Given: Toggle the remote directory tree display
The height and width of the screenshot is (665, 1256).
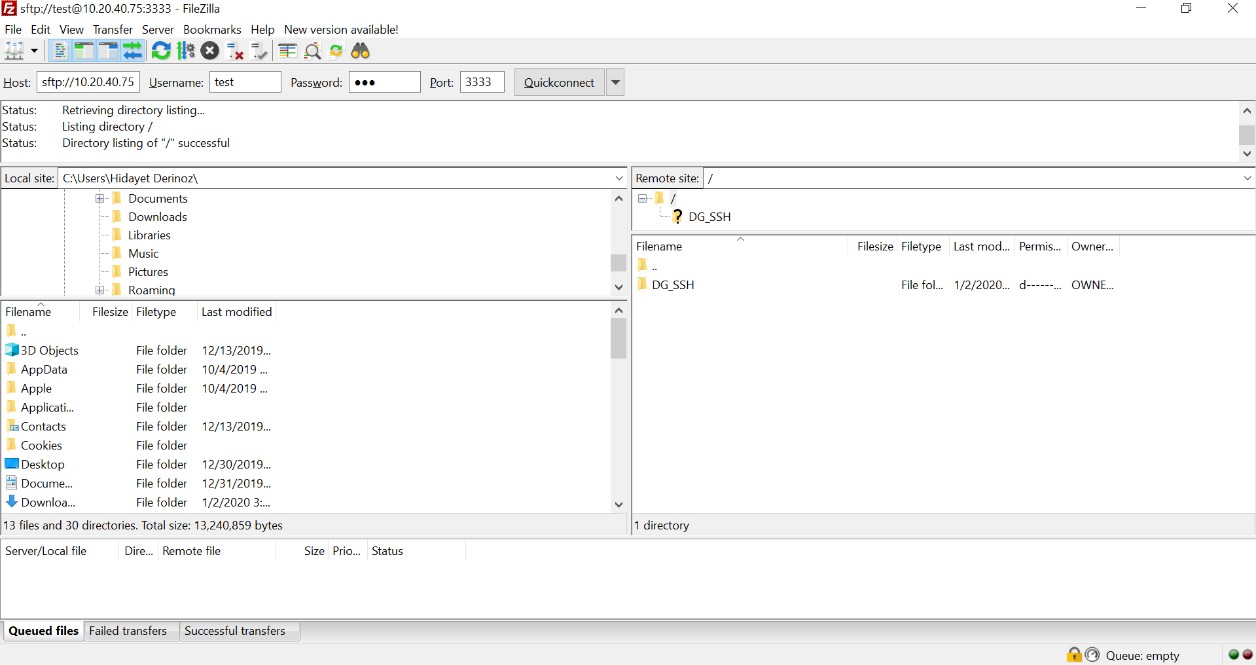Looking at the screenshot, I should click(x=108, y=51).
